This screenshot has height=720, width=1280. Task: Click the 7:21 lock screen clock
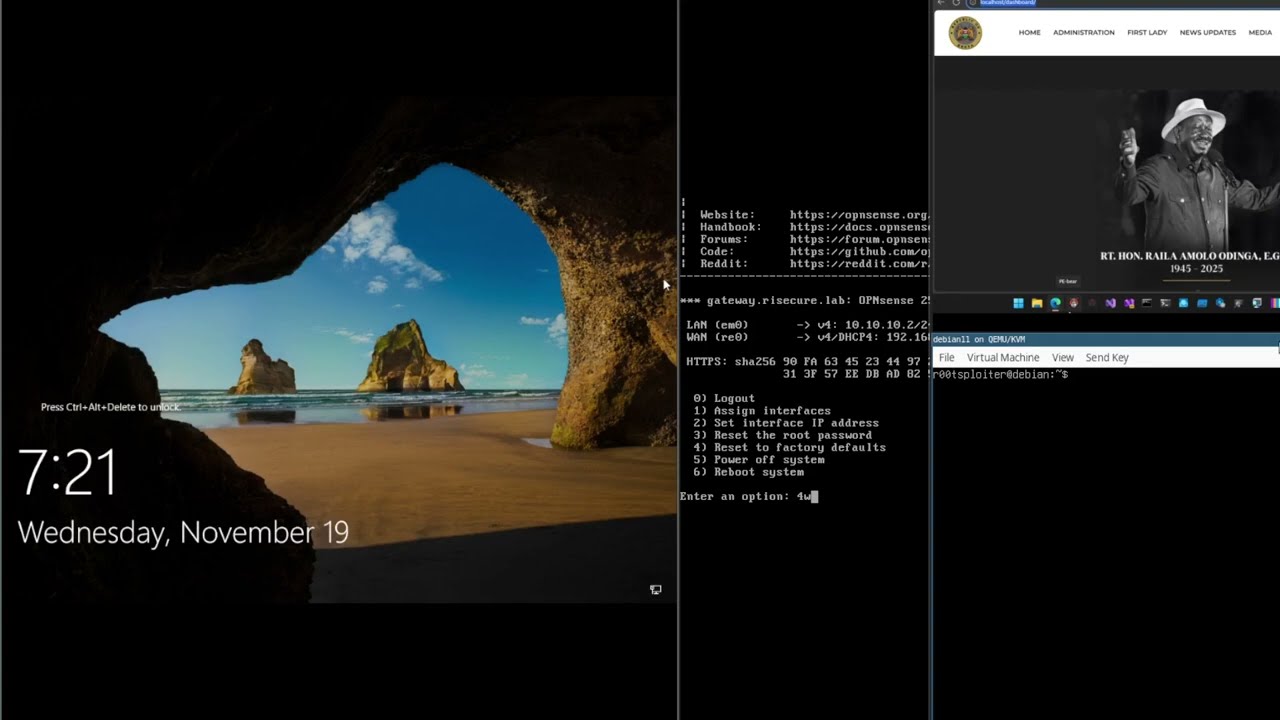(68, 473)
